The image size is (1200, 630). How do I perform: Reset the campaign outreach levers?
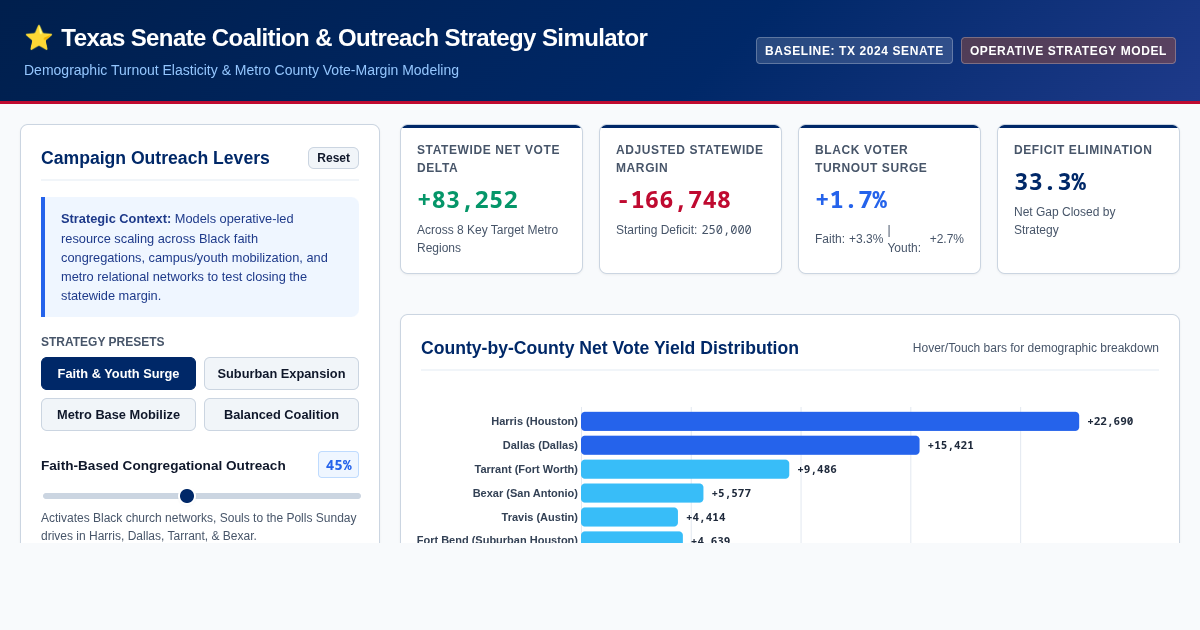click(333, 158)
